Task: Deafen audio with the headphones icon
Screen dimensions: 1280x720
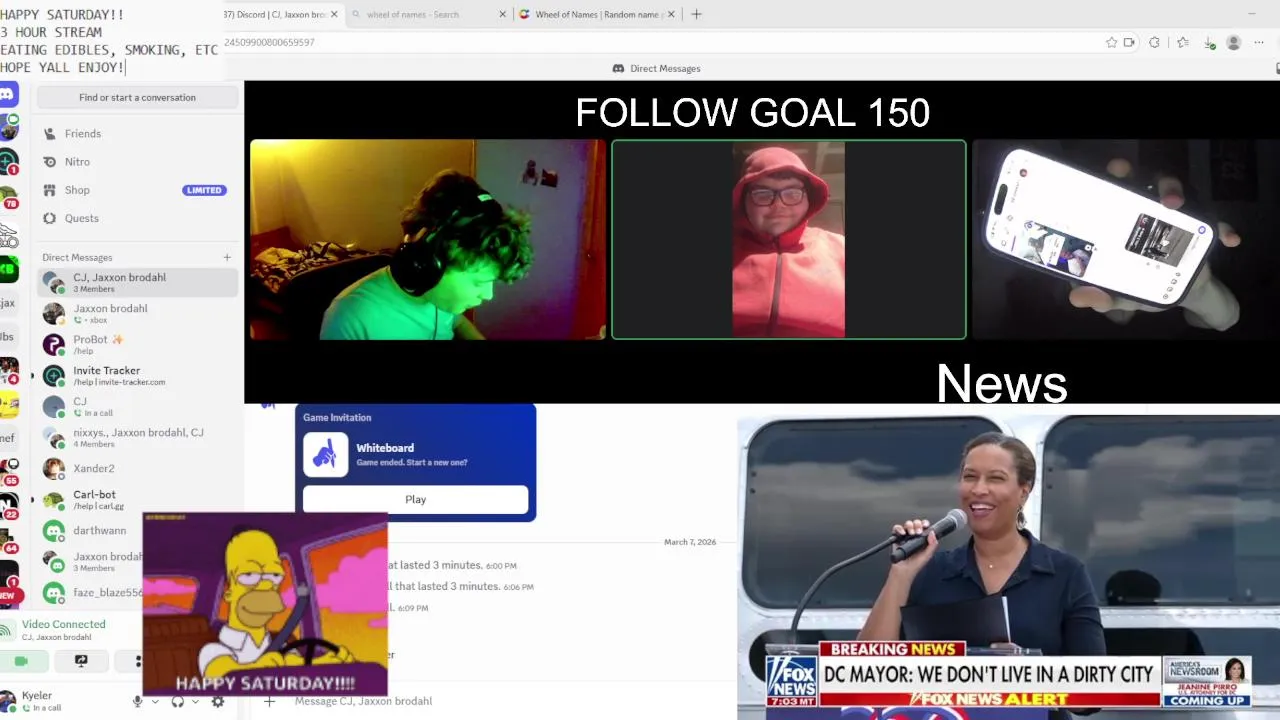Action: (x=178, y=702)
